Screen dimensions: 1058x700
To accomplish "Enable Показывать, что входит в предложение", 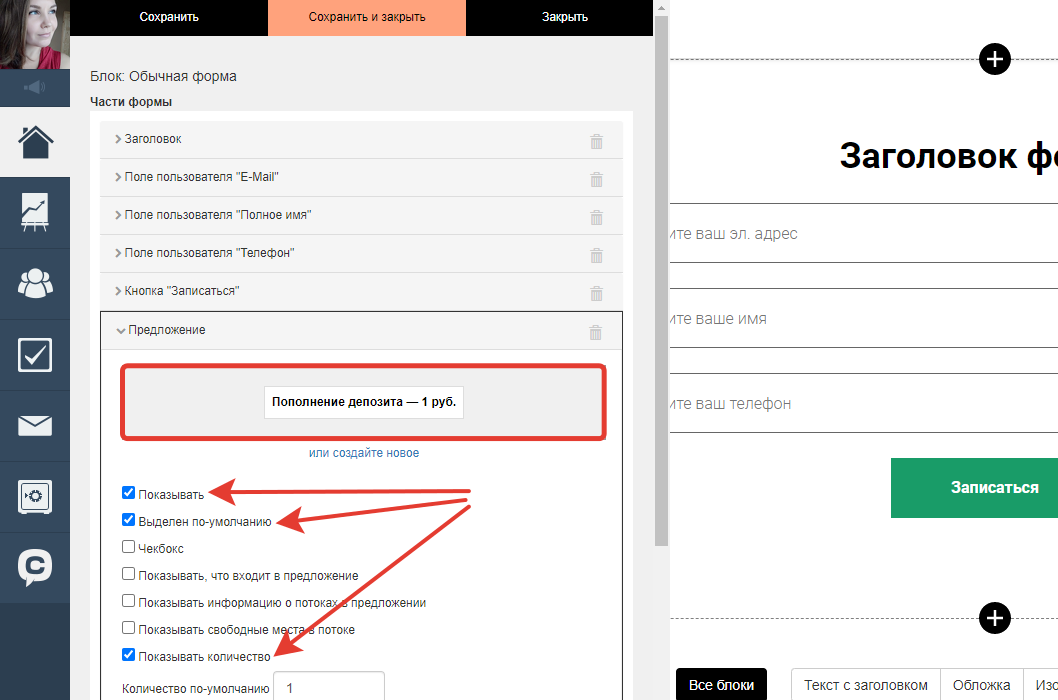I will tap(128, 574).
